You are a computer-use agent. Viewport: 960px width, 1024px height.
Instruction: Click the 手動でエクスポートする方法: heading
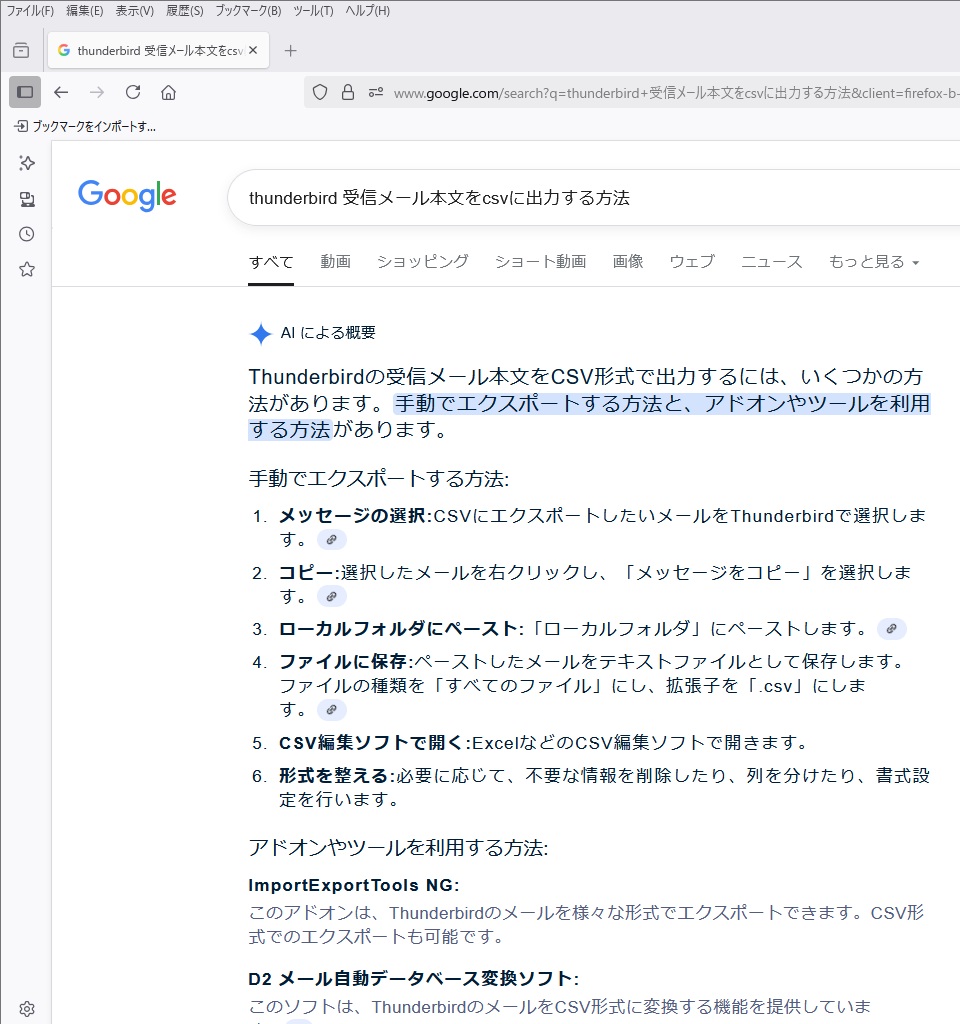coord(379,479)
